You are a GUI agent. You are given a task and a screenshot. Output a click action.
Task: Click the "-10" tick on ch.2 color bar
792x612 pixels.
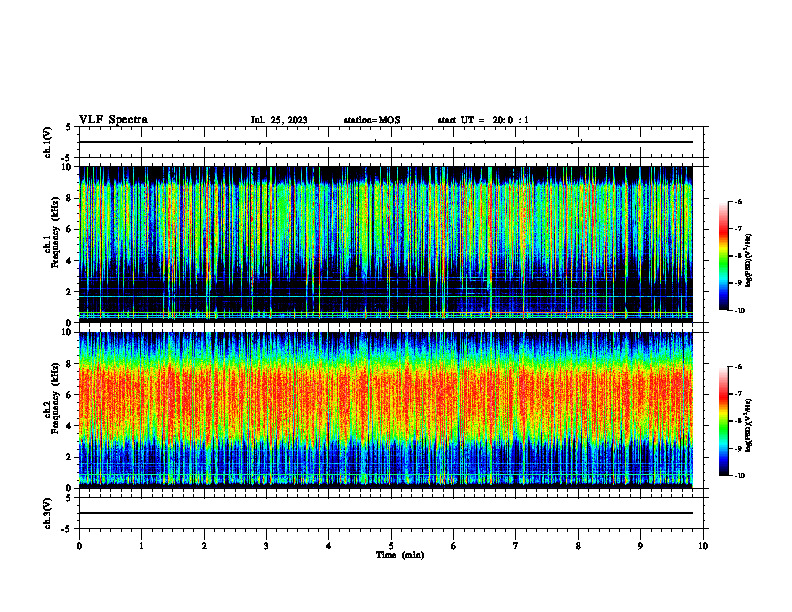coord(739,476)
